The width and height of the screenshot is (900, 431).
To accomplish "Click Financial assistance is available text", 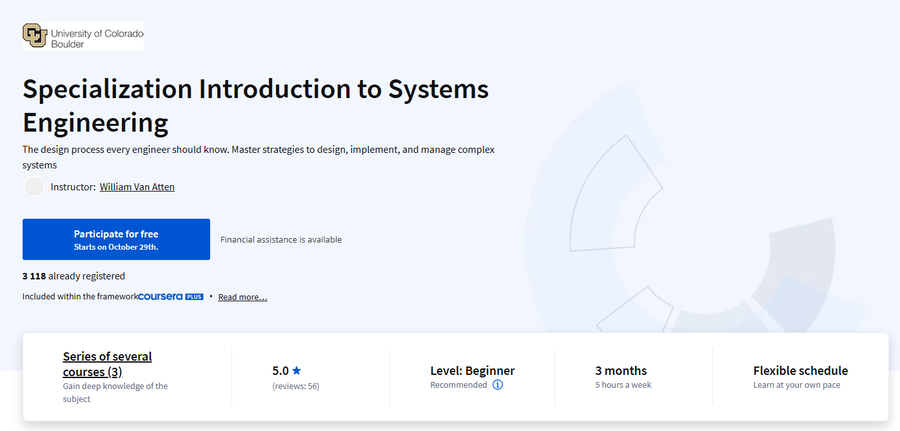I will coord(281,239).
